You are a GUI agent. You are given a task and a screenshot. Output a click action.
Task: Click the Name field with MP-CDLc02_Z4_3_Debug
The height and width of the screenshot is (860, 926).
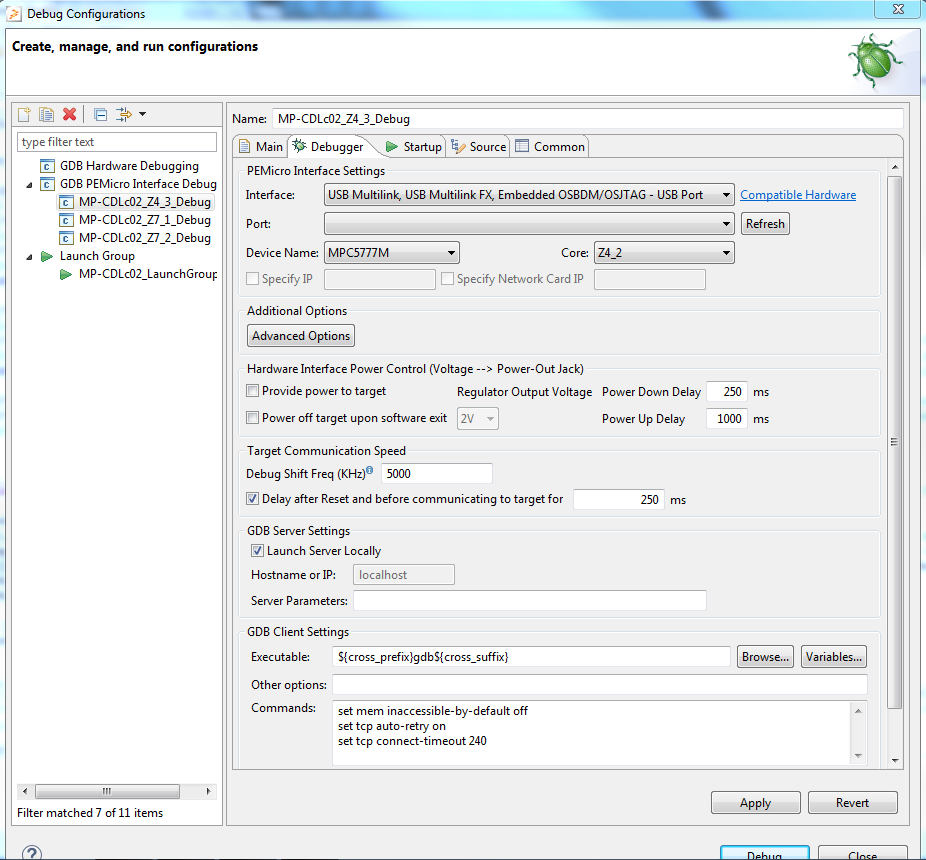pyautogui.click(x=588, y=119)
